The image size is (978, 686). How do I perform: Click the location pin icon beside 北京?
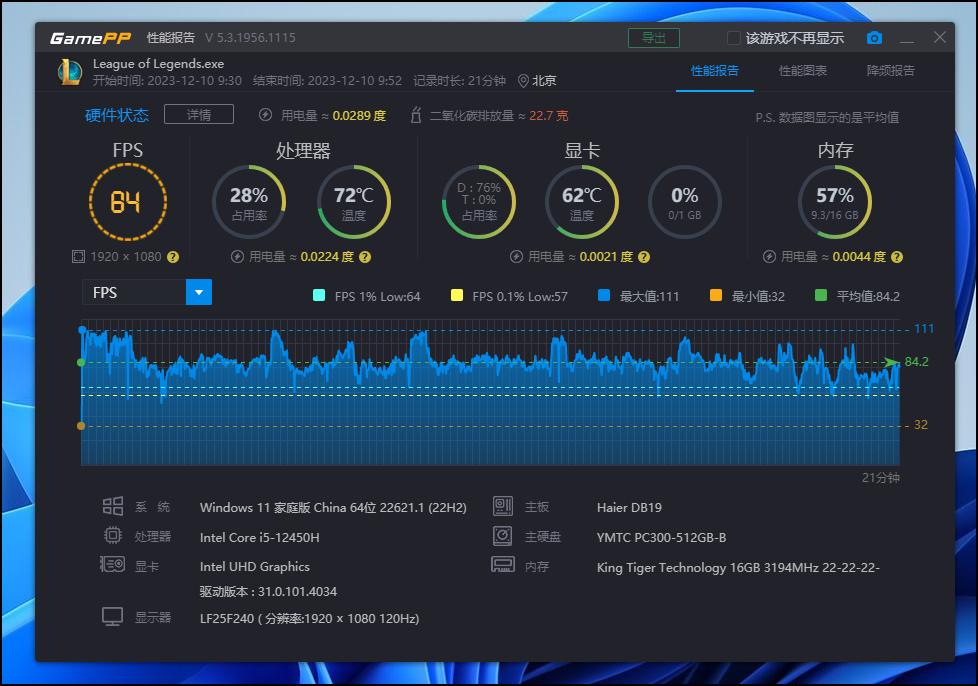[523, 81]
